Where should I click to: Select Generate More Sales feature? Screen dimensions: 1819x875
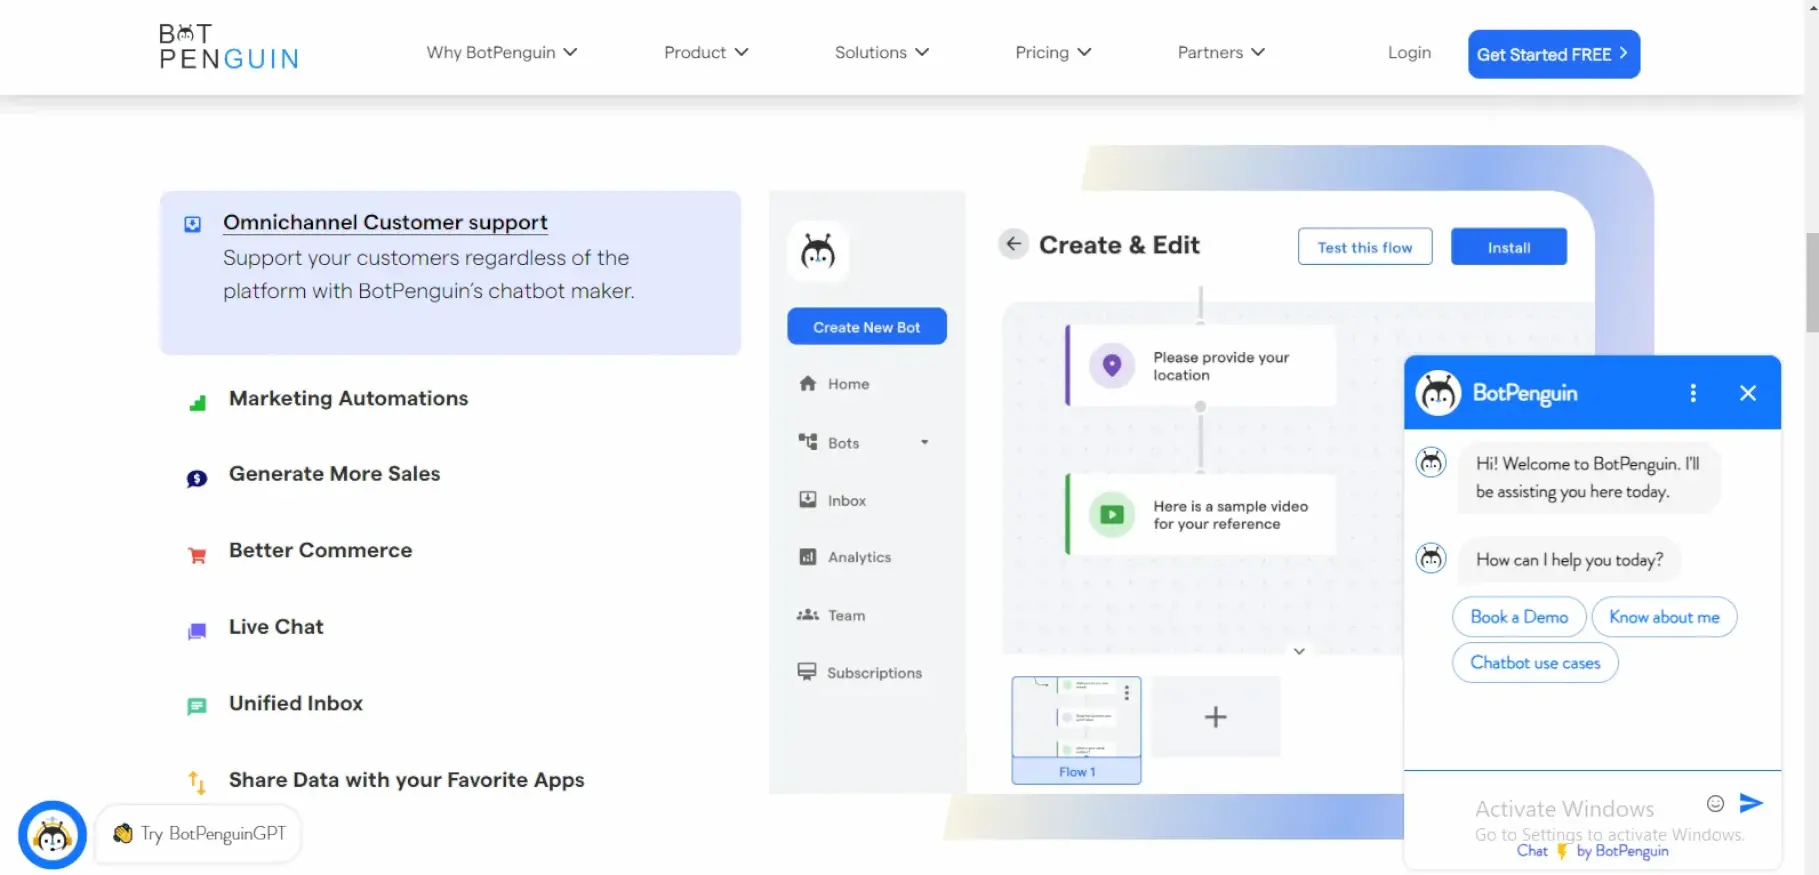(x=334, y=474)
